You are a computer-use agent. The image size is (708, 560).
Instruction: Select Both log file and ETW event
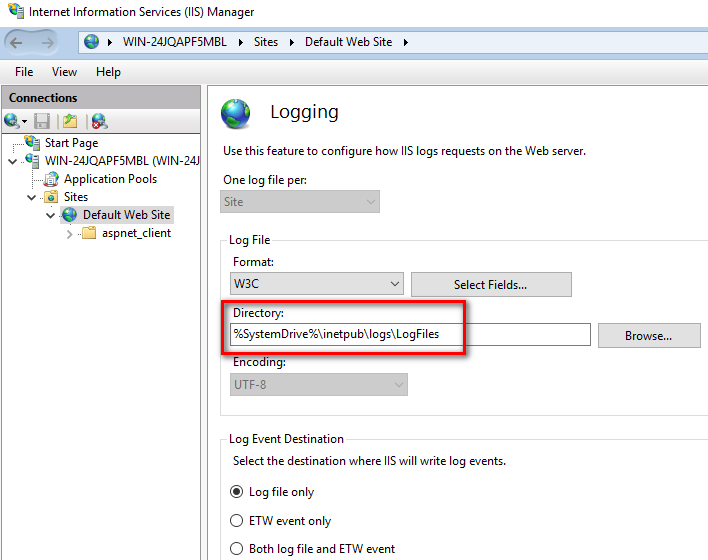click(237, 549)
